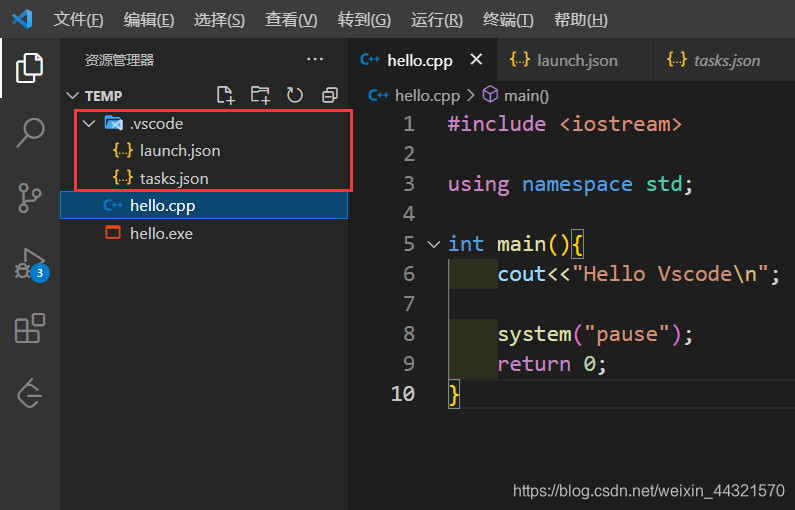
Task: Select hello.cpp in the file tree
Action: click(204, 205)
